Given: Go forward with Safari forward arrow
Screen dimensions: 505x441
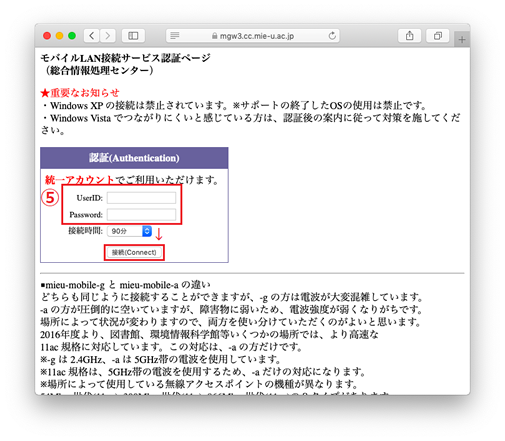Looking at the screenshot, I should 108,36.
